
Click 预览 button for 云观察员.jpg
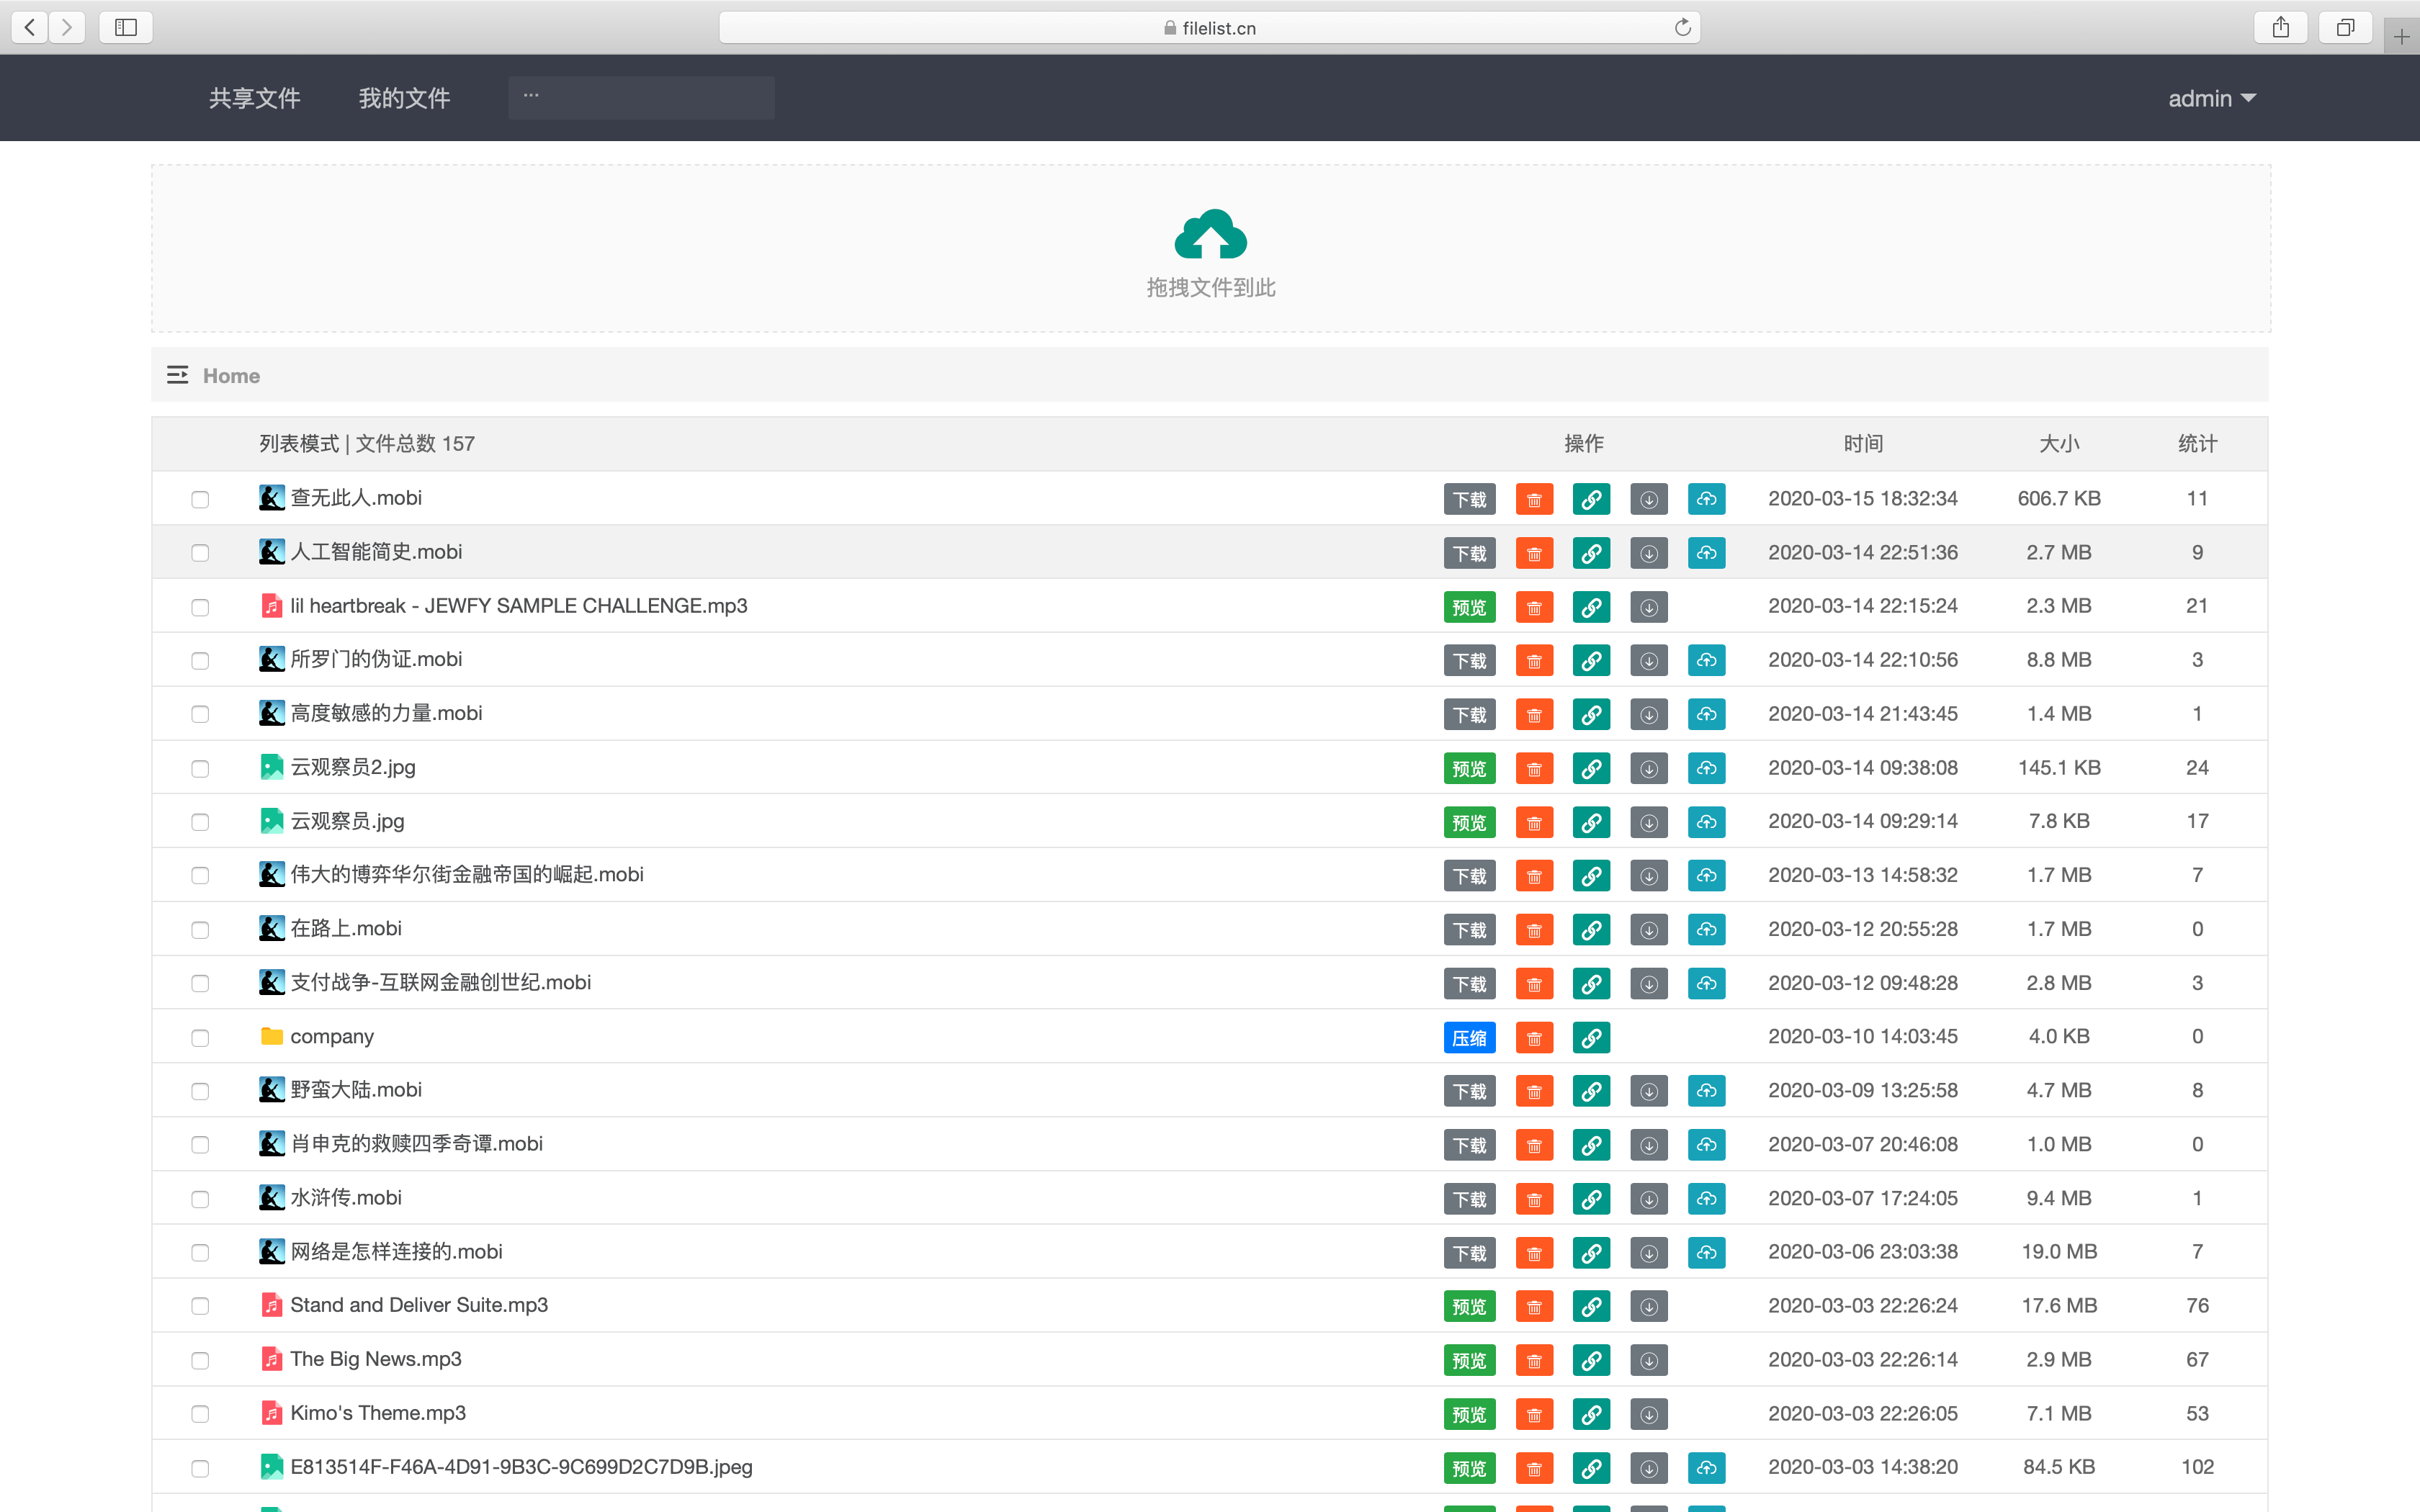pos(1469,822)
